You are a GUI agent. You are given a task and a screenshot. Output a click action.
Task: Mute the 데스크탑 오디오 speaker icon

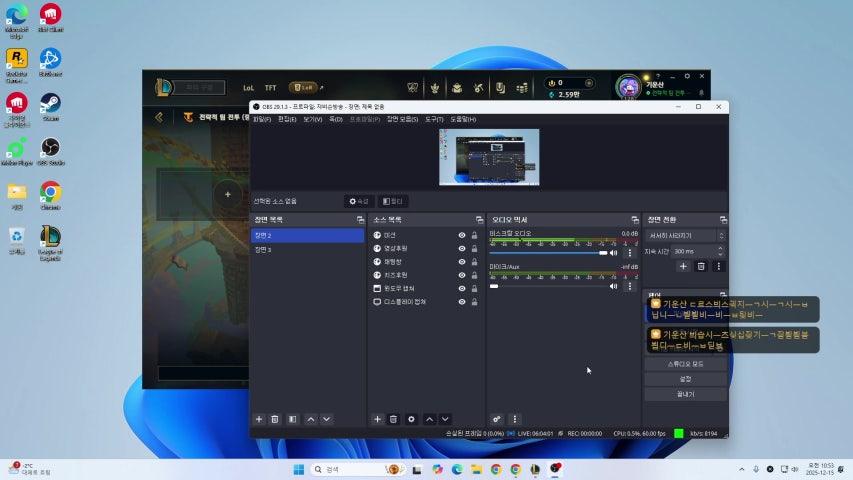point(614,253)
